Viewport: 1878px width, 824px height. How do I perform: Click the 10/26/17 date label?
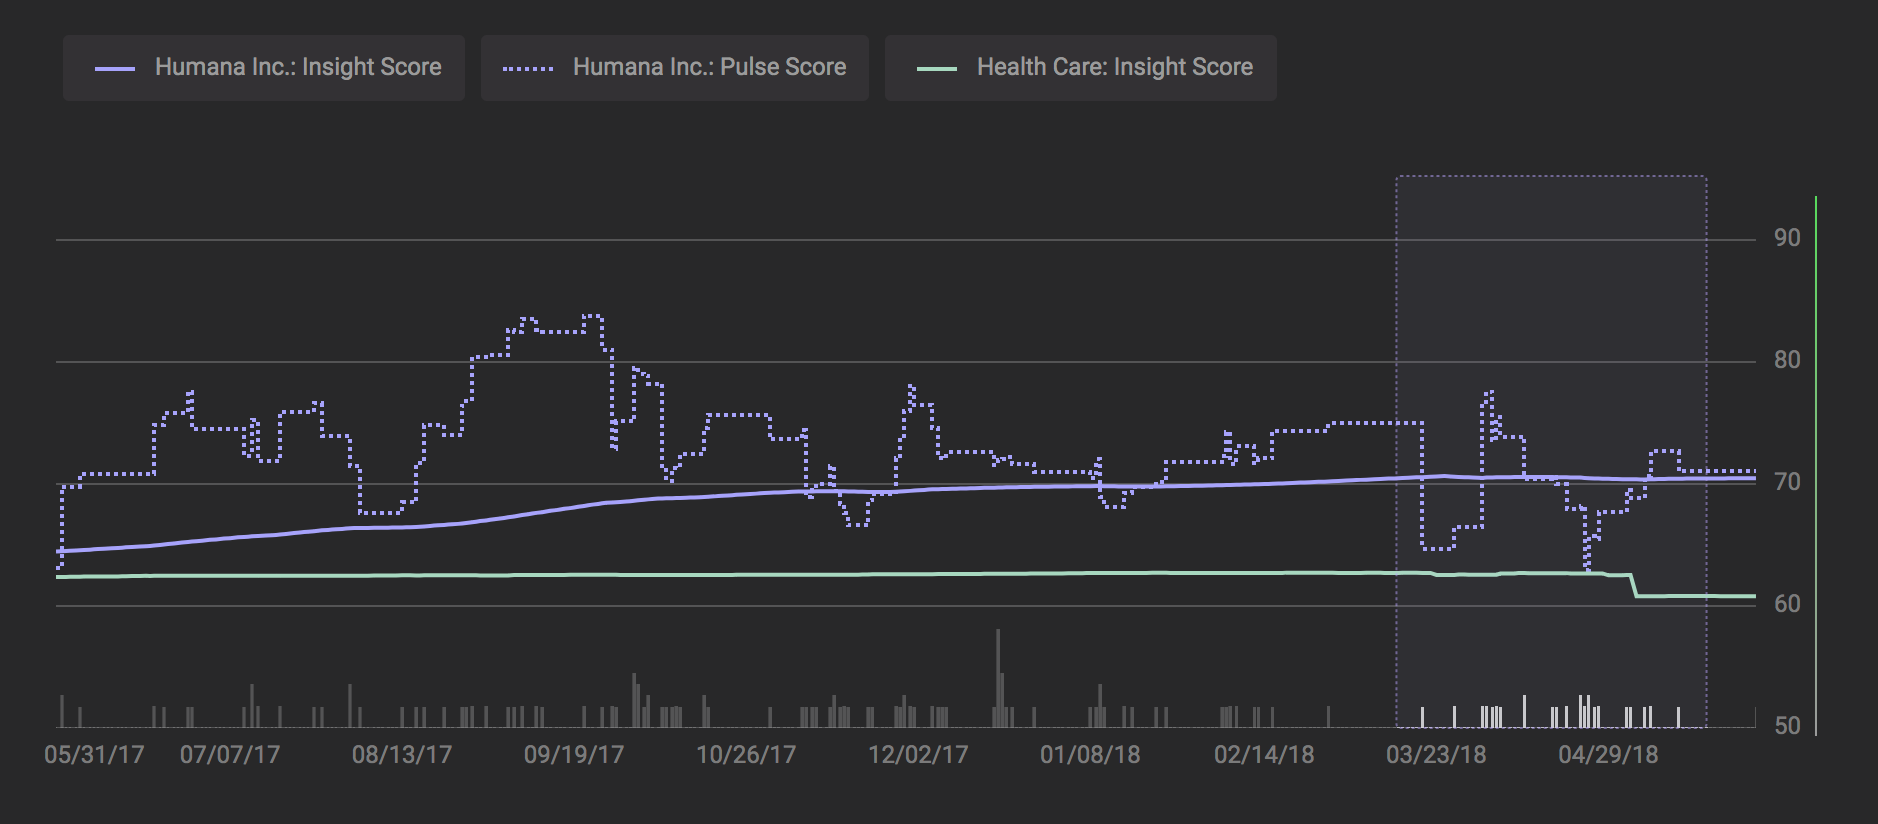point(746,755)
